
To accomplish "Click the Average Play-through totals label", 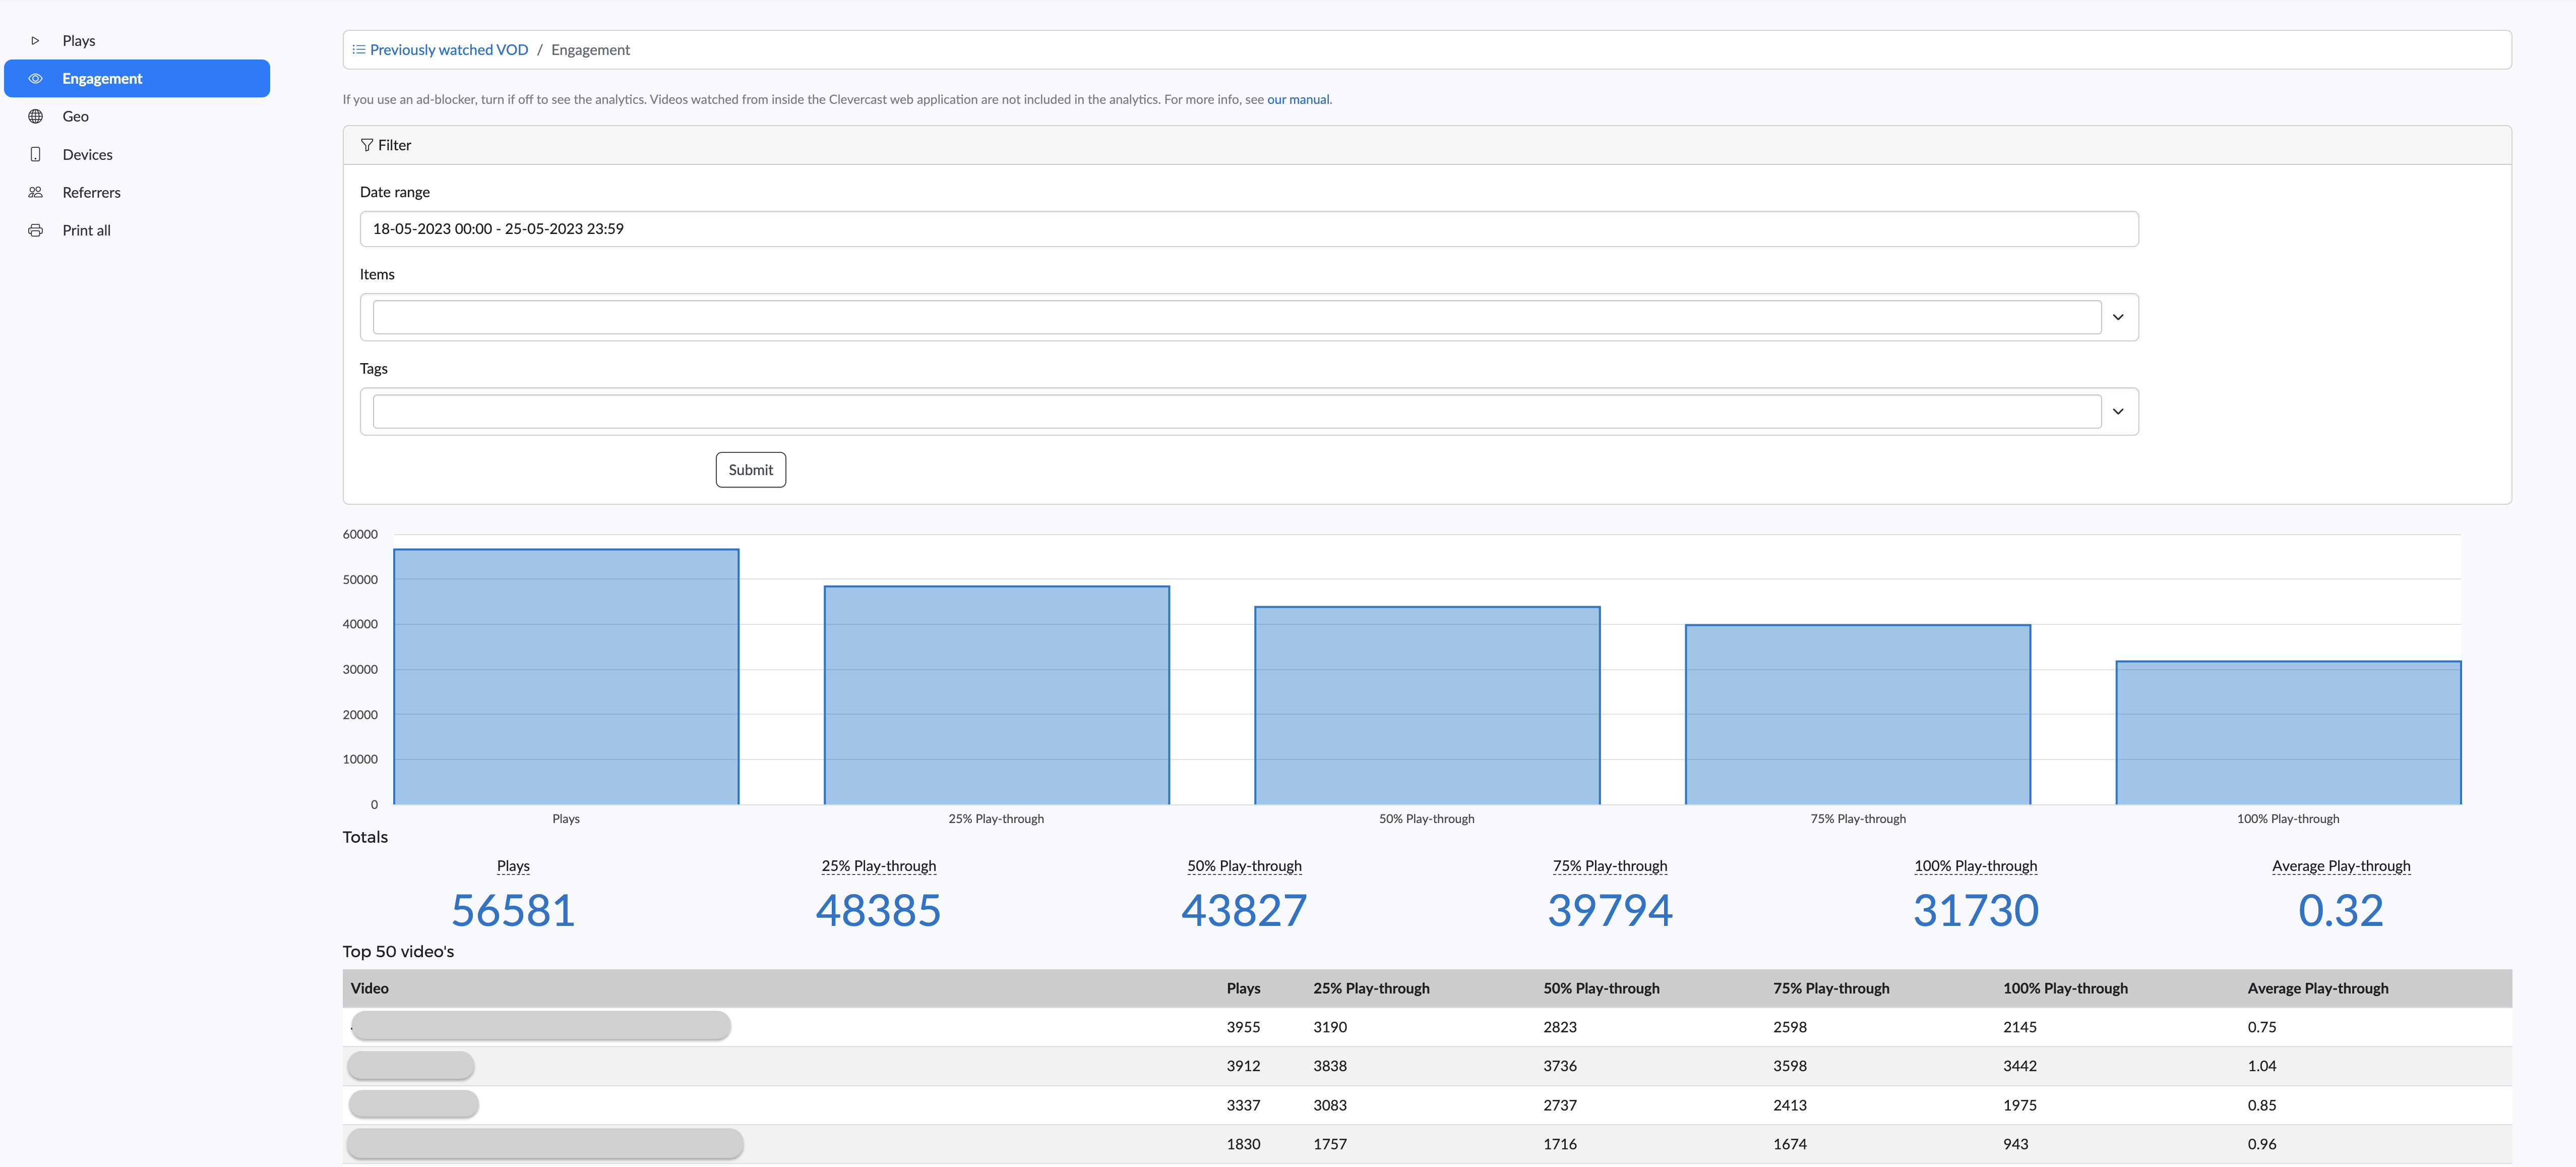I will (2341, 867).
